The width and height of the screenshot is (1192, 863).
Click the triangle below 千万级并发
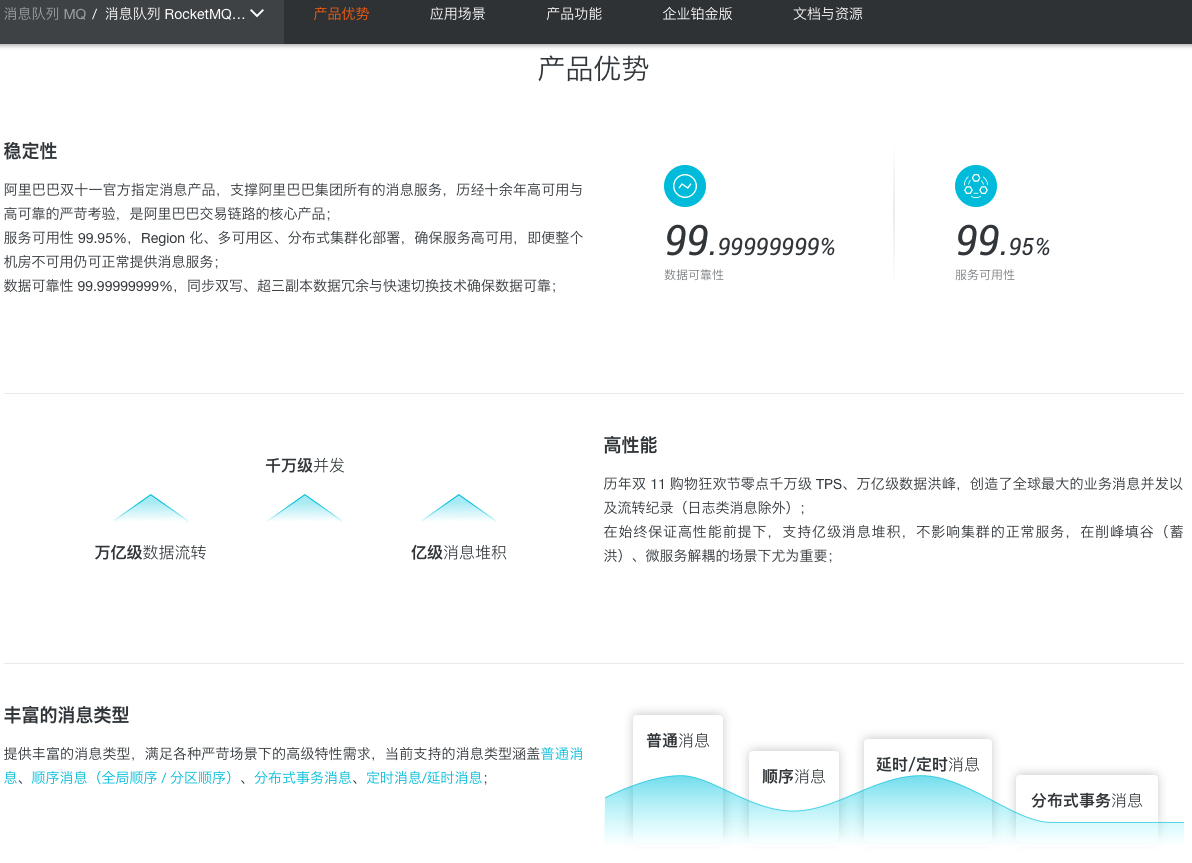click(x=305, y=508)
